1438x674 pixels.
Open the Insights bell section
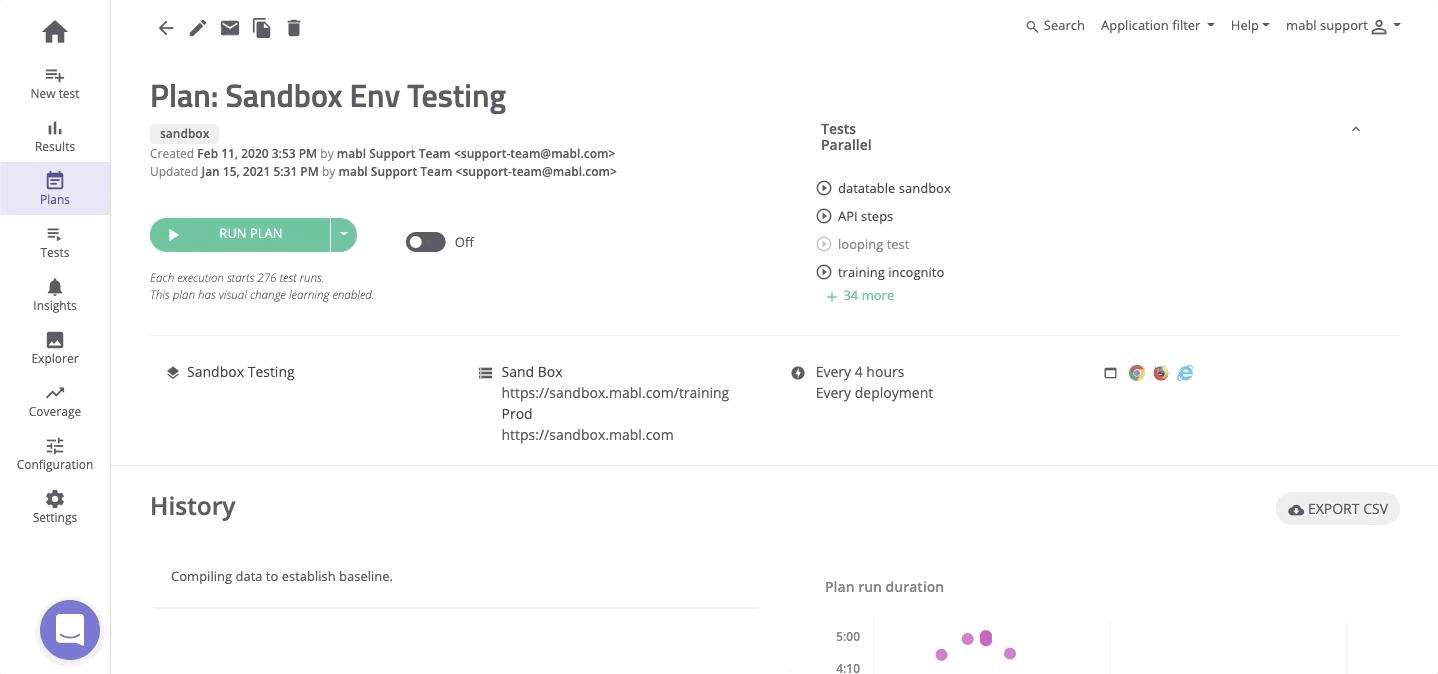(55, 295)
